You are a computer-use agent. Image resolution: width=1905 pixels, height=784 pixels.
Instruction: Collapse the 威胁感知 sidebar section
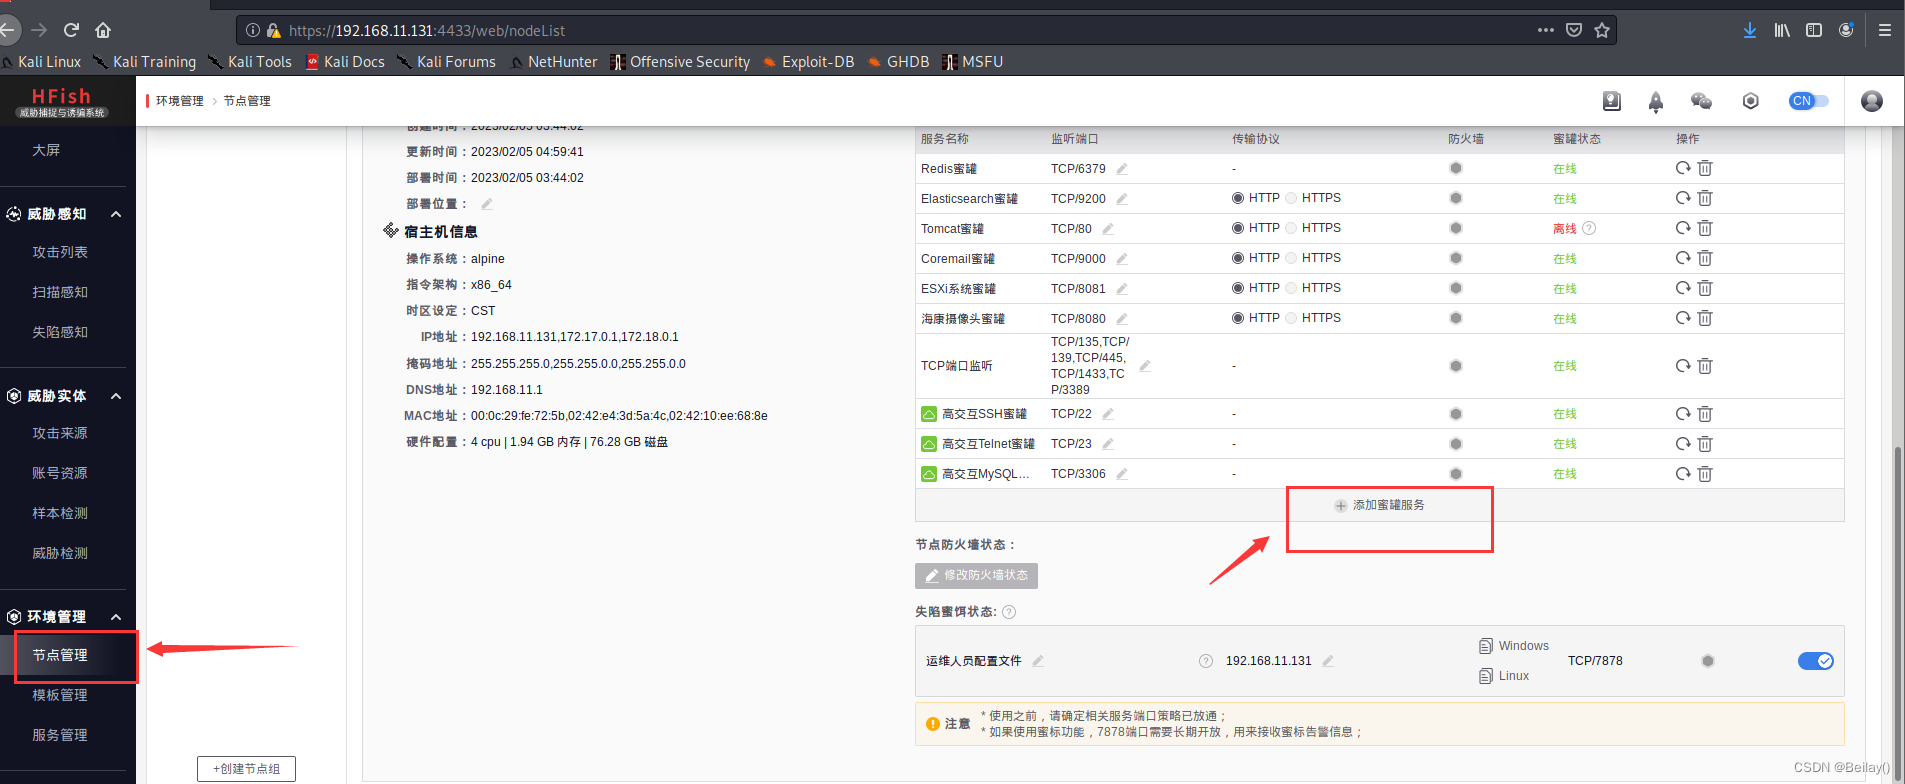(x=116, y=214)
